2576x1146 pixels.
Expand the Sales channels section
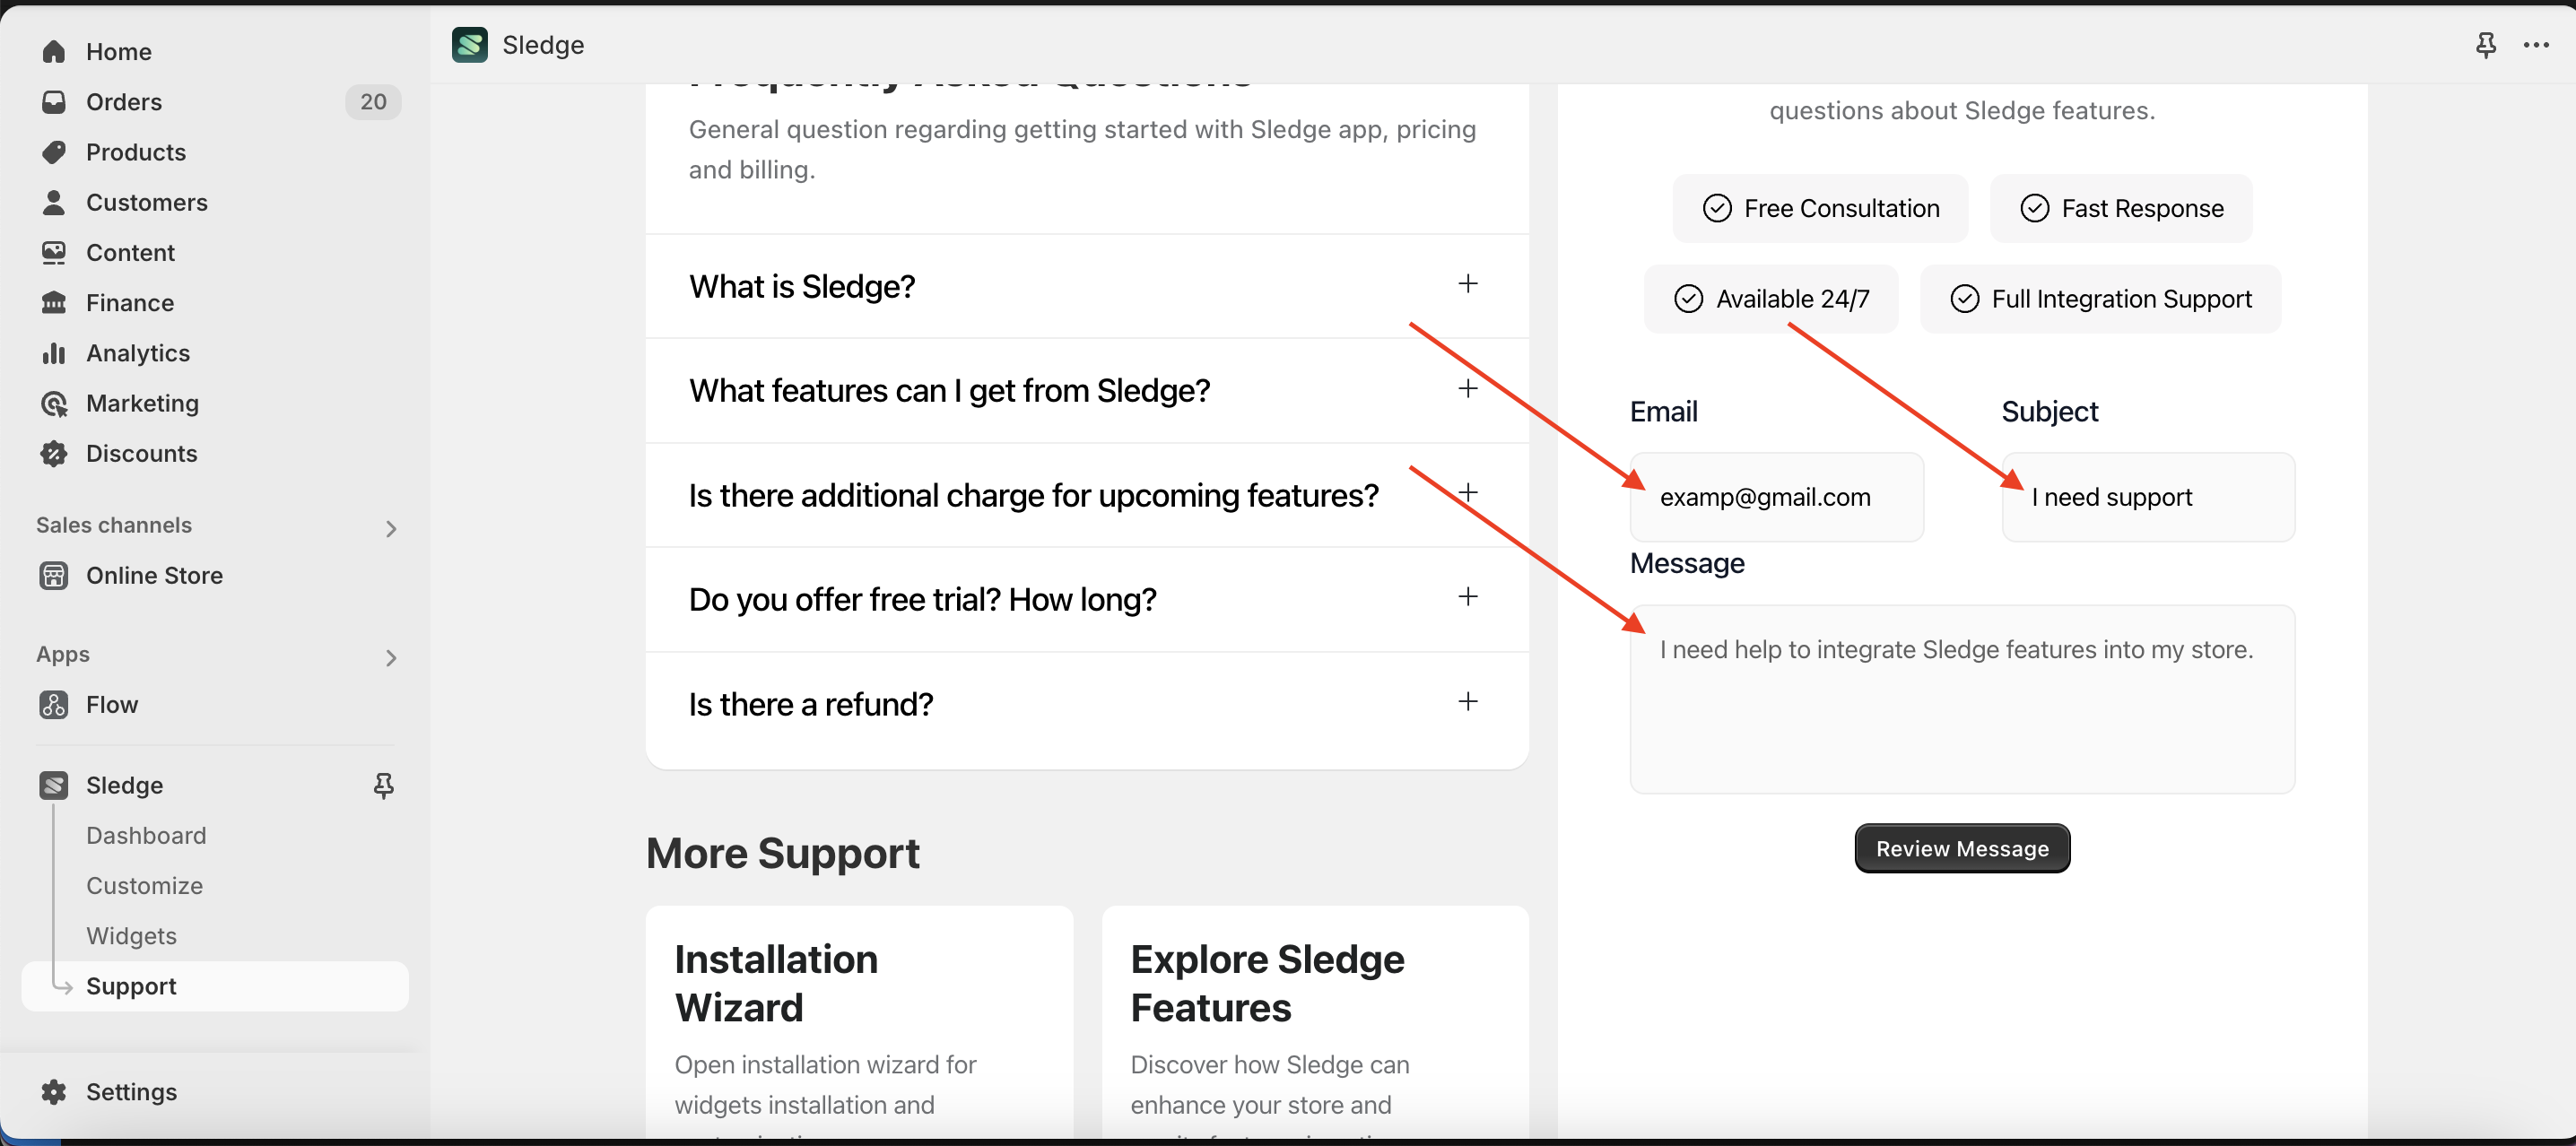pos(391,528)
